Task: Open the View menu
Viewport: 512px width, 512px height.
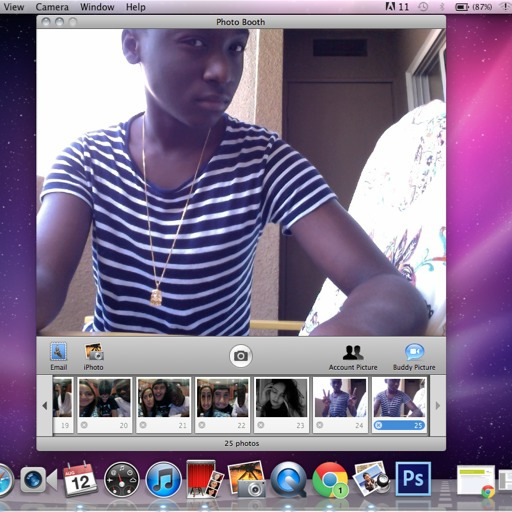Action: pyautogui.click(x=13, y=7)
